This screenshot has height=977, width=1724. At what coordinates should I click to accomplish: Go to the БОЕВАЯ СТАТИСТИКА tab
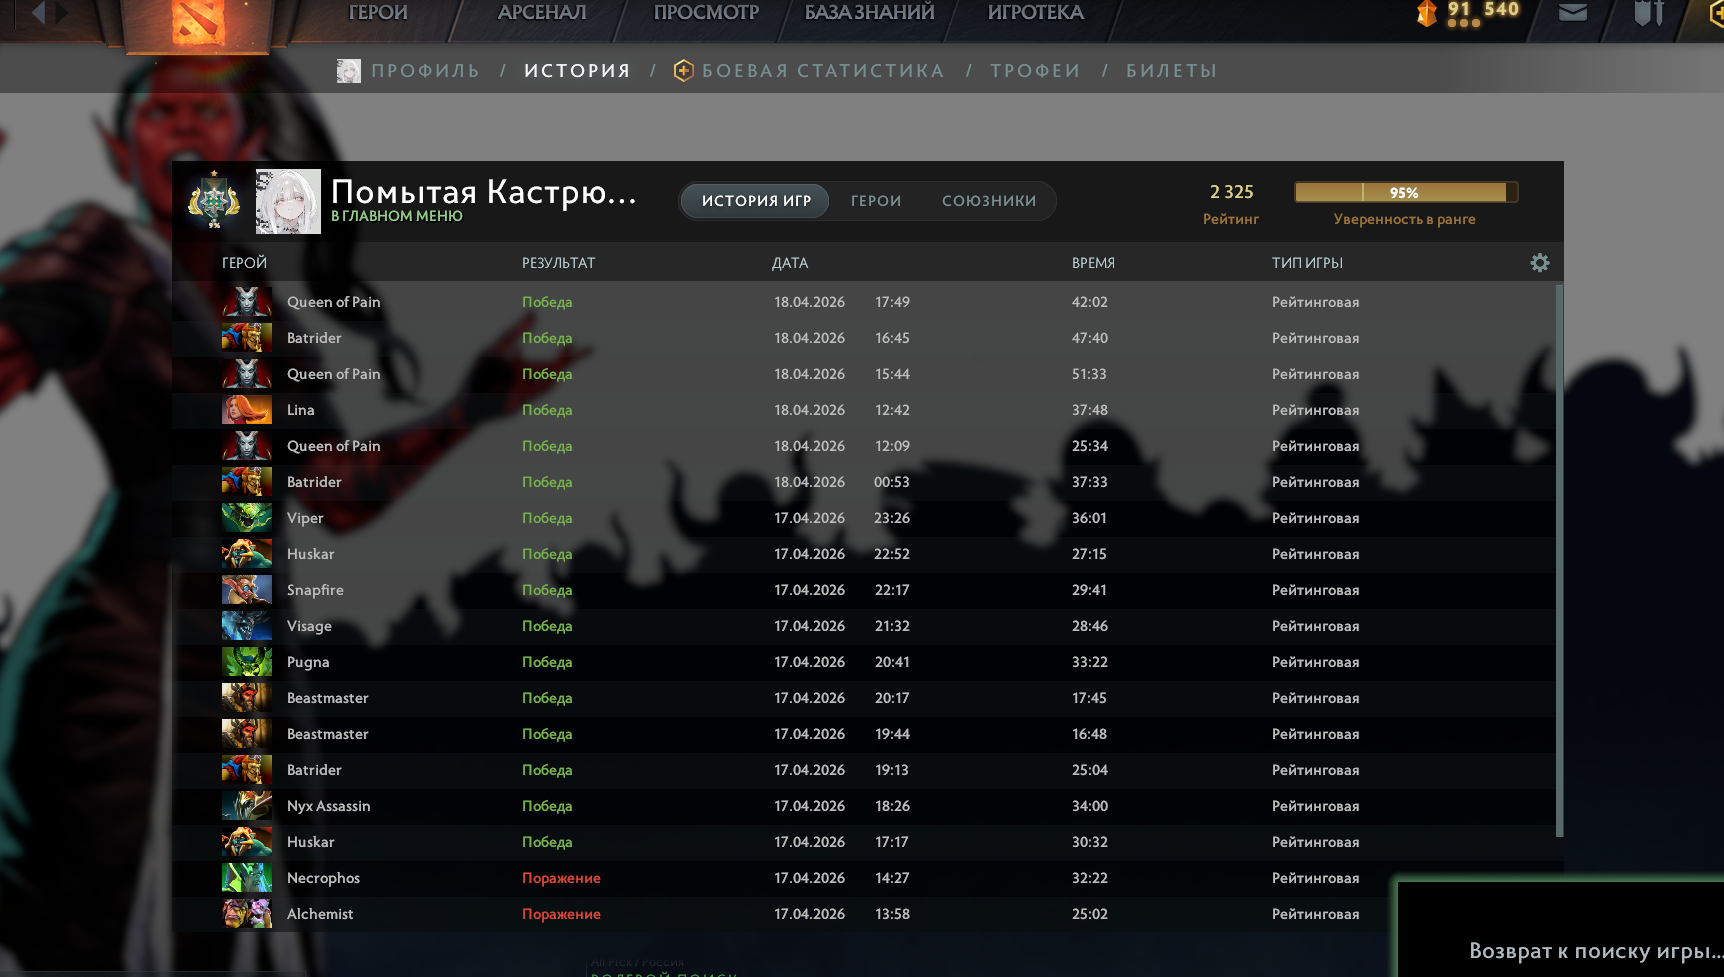point(823,71)
